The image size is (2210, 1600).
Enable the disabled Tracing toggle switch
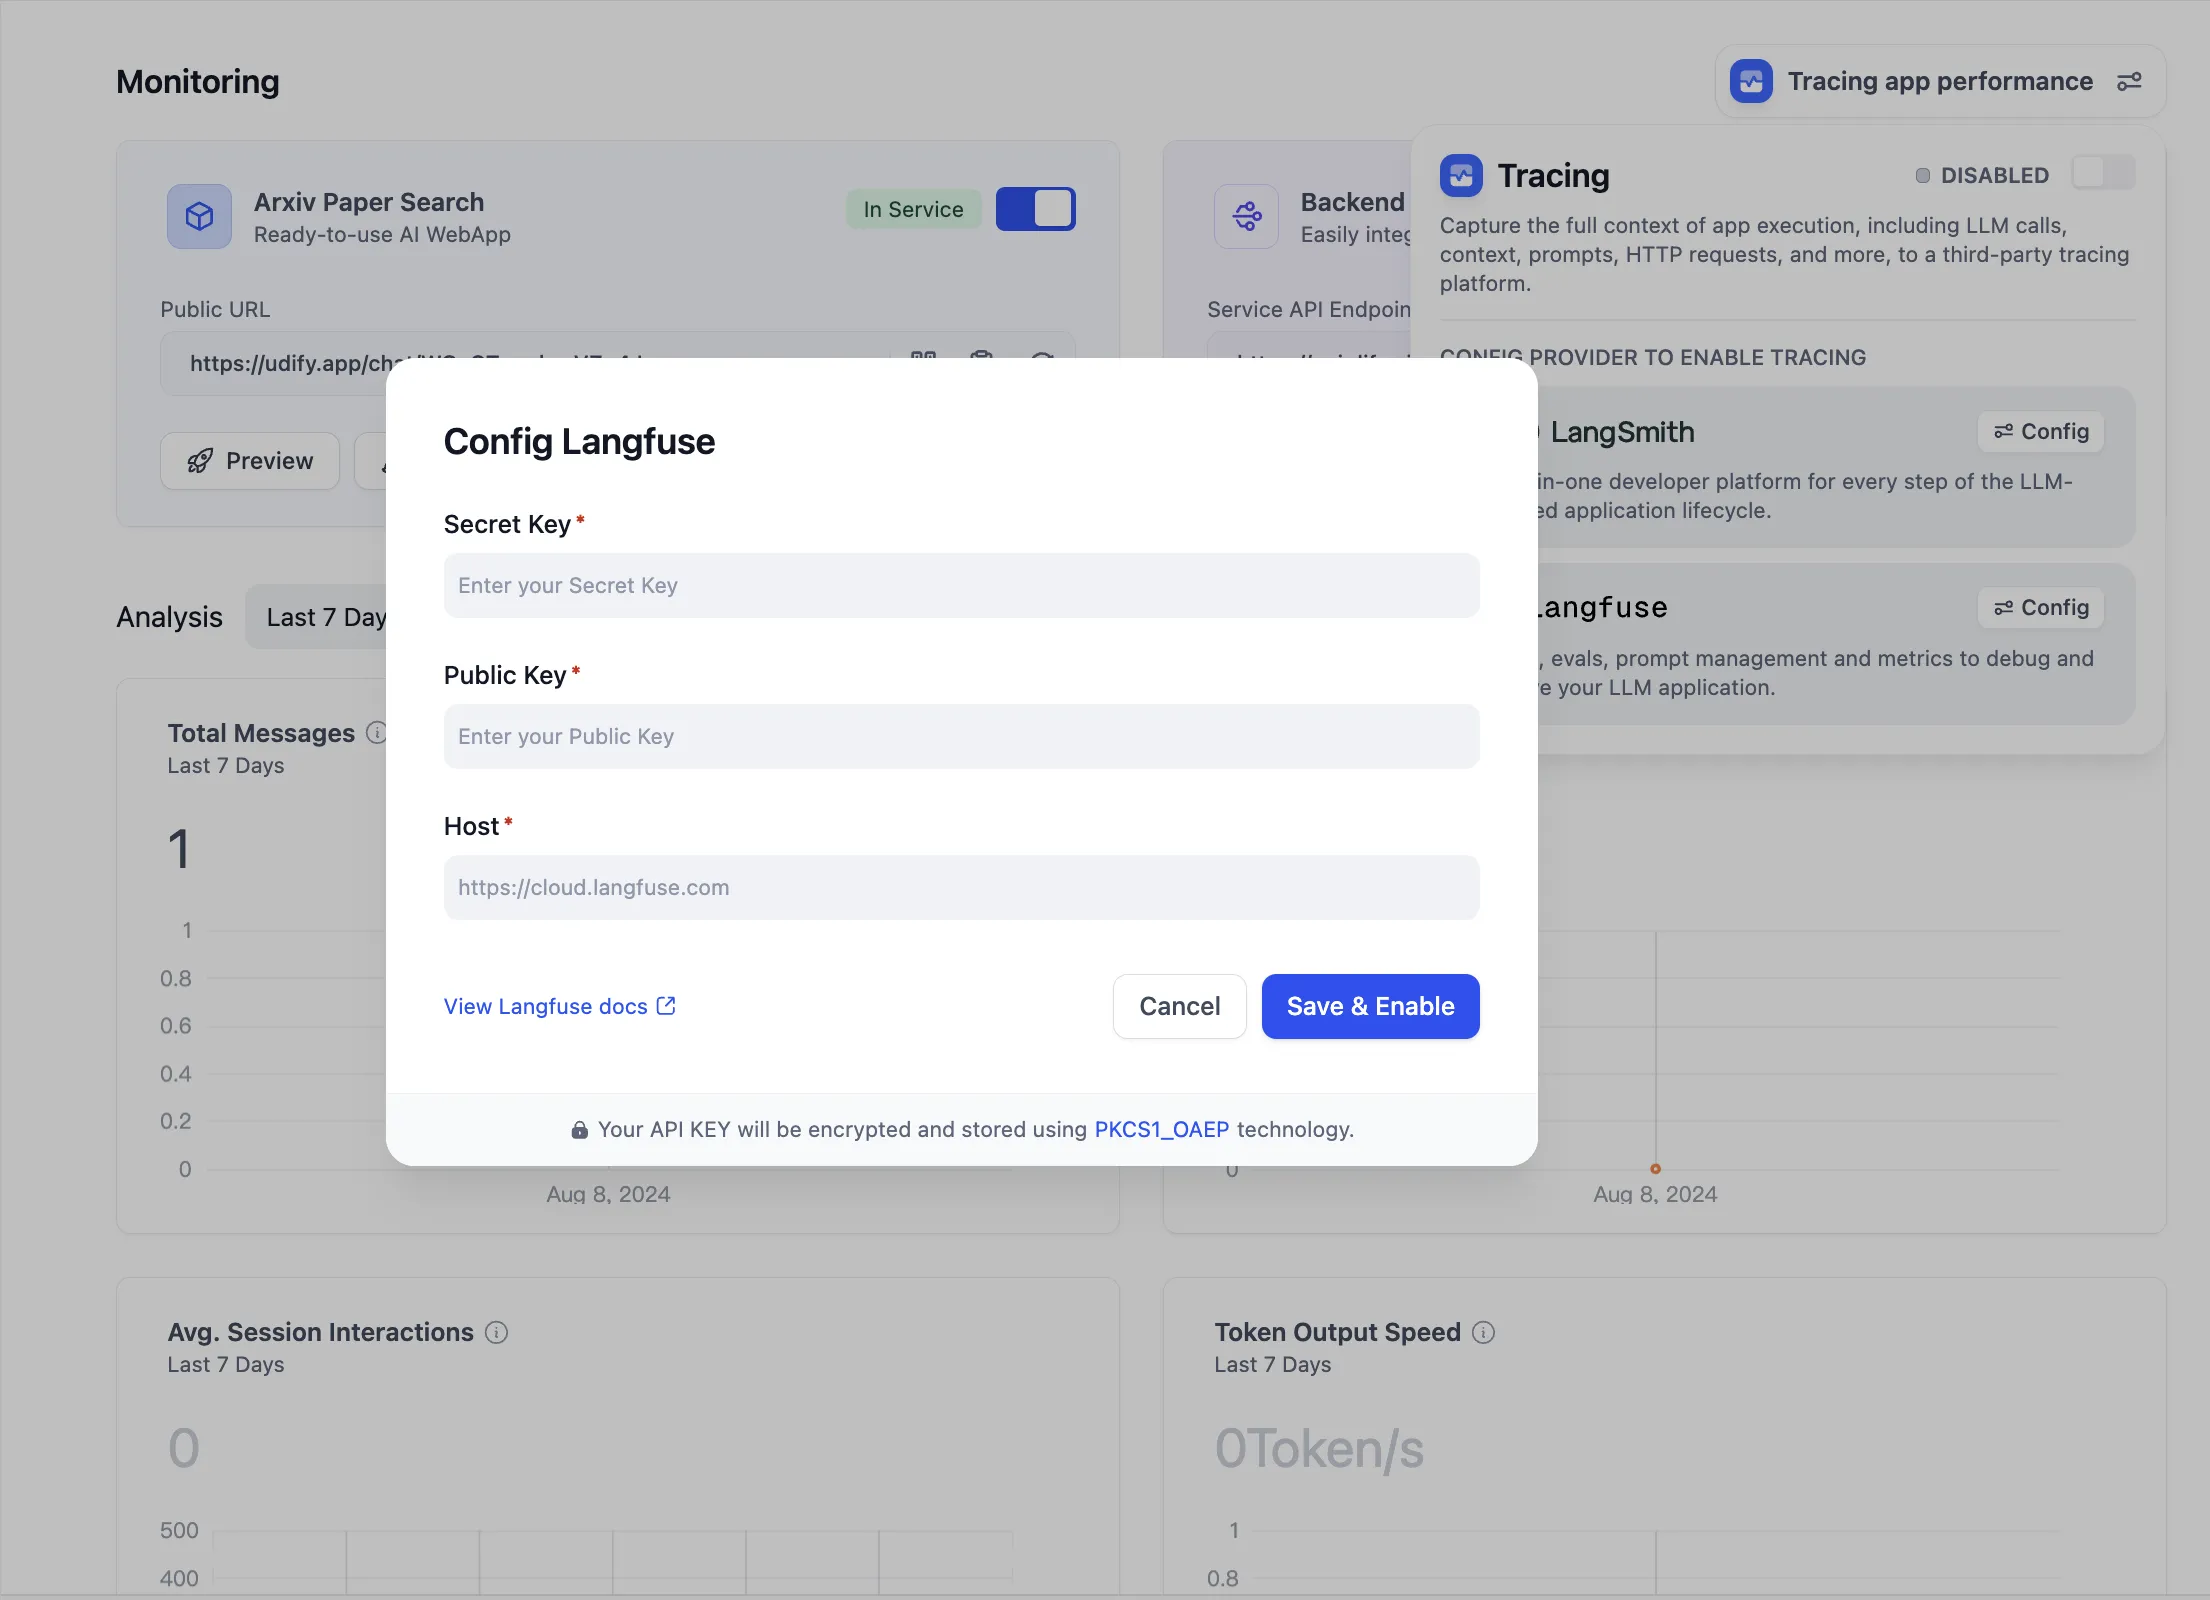pos(2102,174)
